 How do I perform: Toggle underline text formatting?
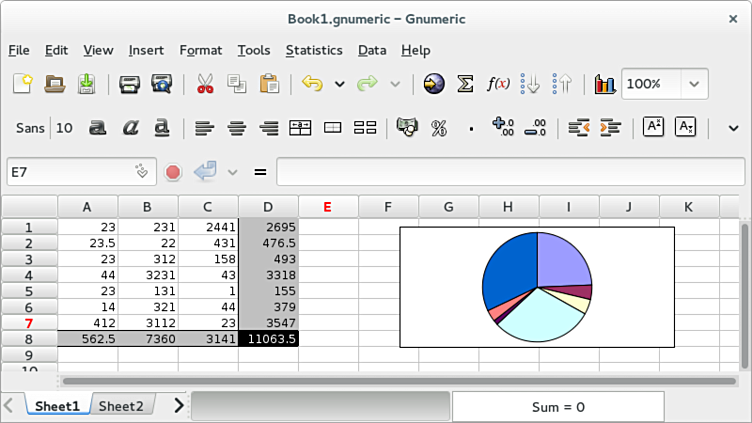click(x=162, y=128)
